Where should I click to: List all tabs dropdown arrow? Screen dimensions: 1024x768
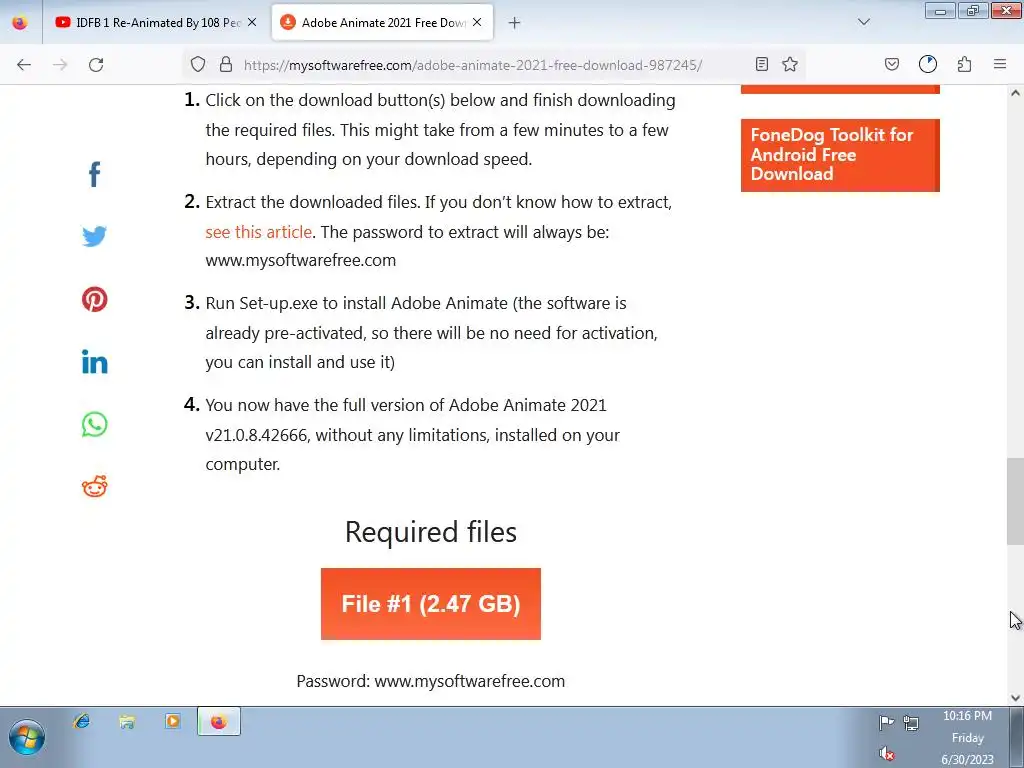864,22
